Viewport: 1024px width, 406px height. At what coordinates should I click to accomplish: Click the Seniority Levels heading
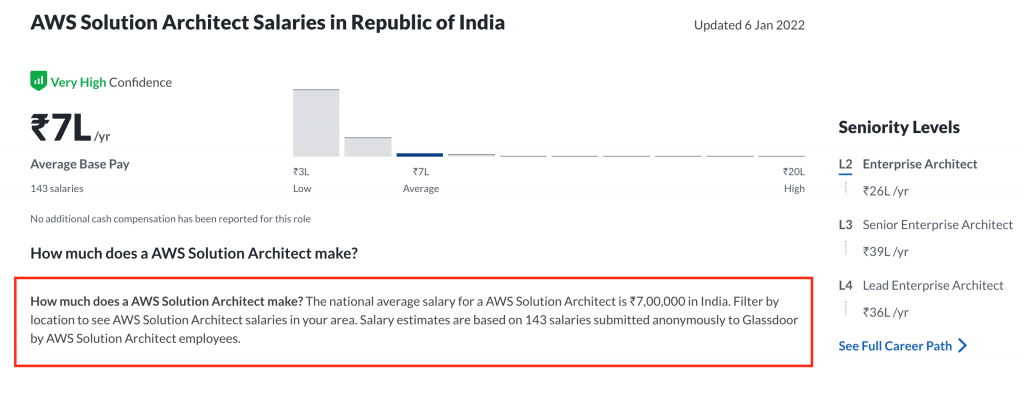coord(899,127)
